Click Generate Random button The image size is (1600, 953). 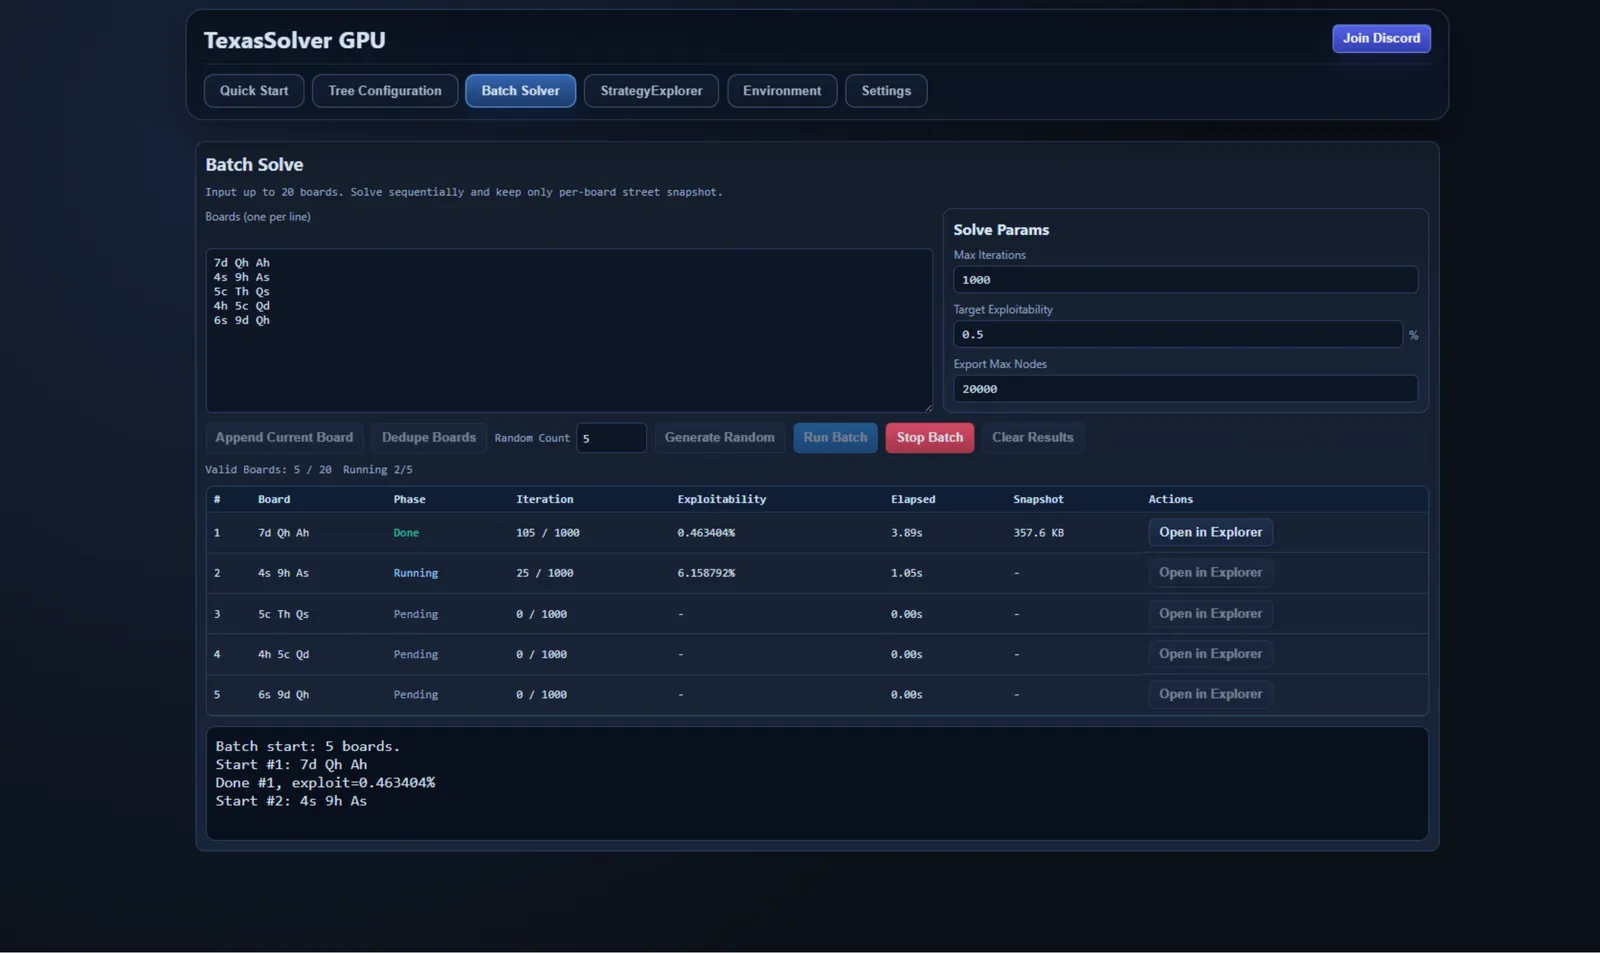[719, 438]
